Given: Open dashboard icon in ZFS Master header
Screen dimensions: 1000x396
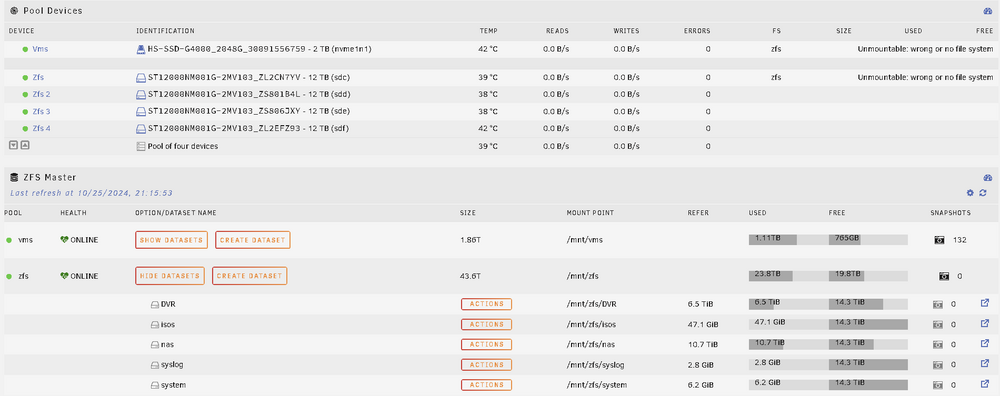Looking at the screenshot, I should coord(988,178).
